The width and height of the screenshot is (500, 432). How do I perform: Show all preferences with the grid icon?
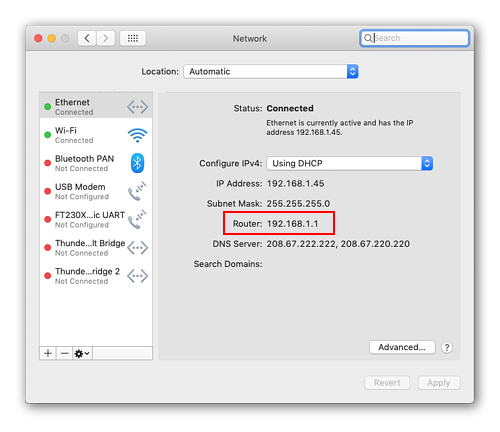[x=133, y=38]
